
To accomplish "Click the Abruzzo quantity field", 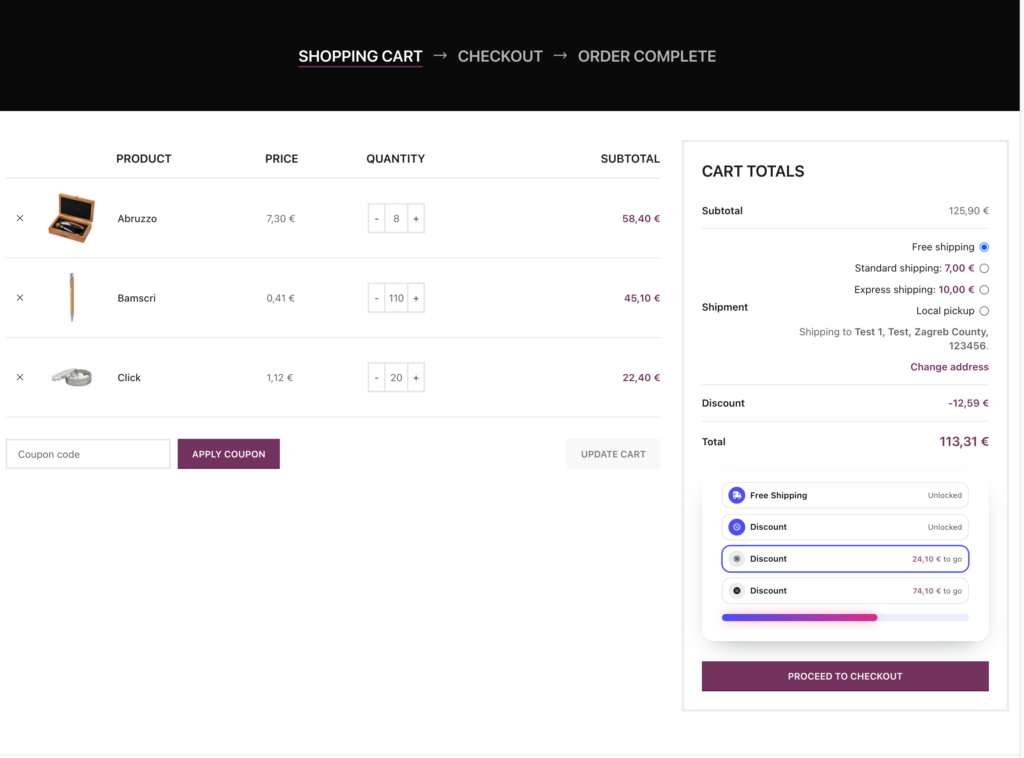I will point(396,219).
